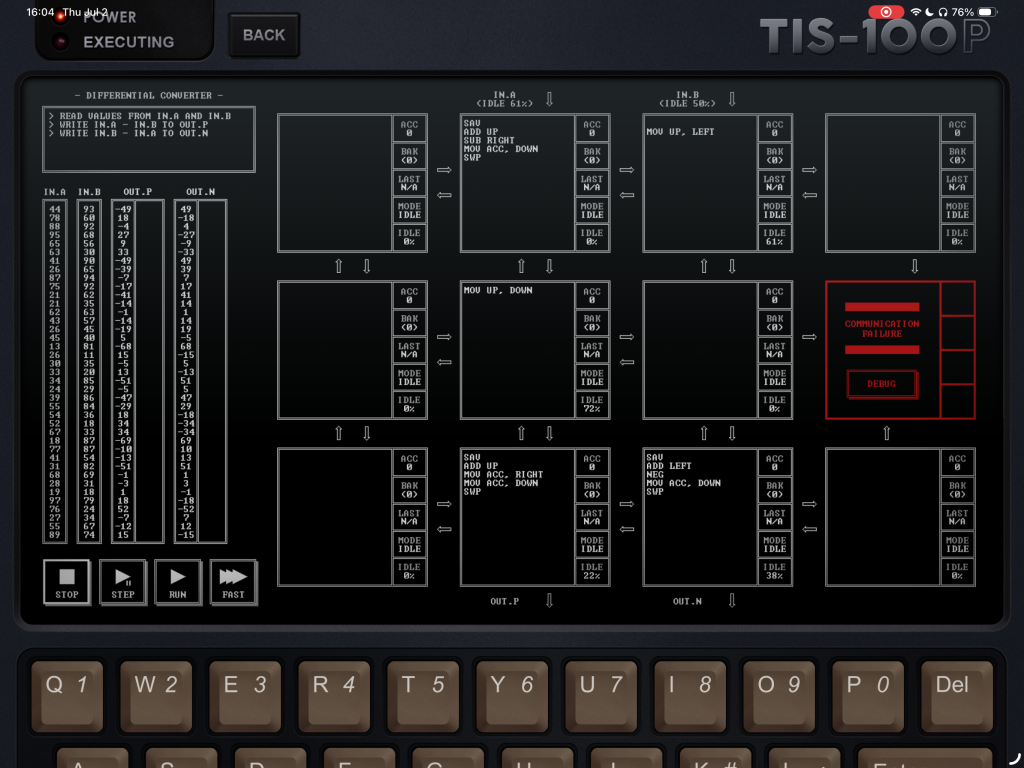Click the STOP playback button
This screenshot has height=768, width=1024.
(x=67, y=581)
